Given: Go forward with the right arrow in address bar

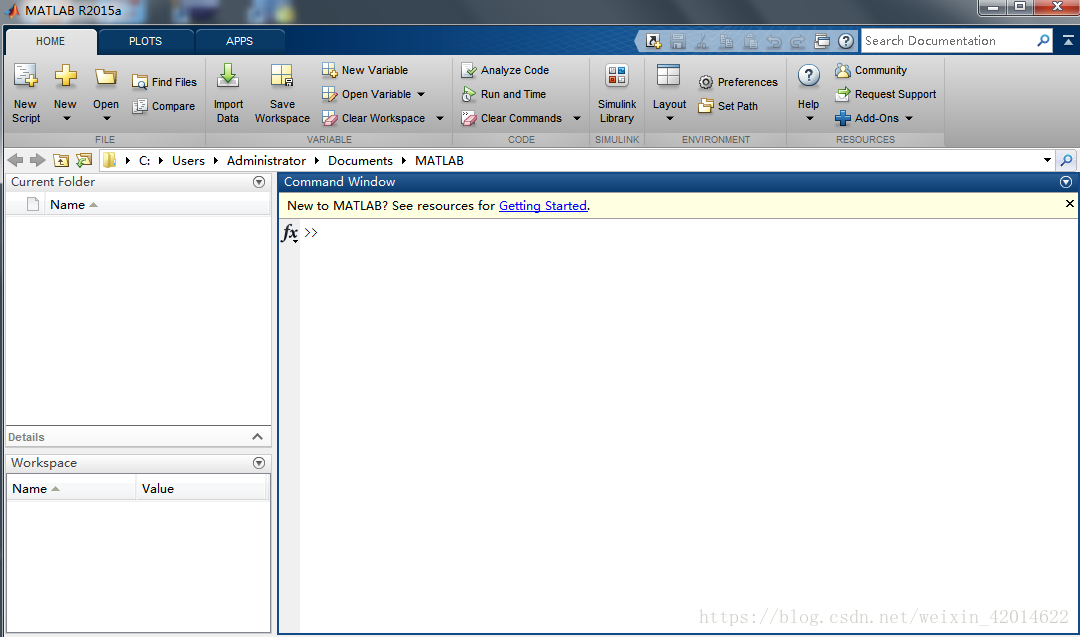Looking at the screenshot, I should [x=38, y=160].
